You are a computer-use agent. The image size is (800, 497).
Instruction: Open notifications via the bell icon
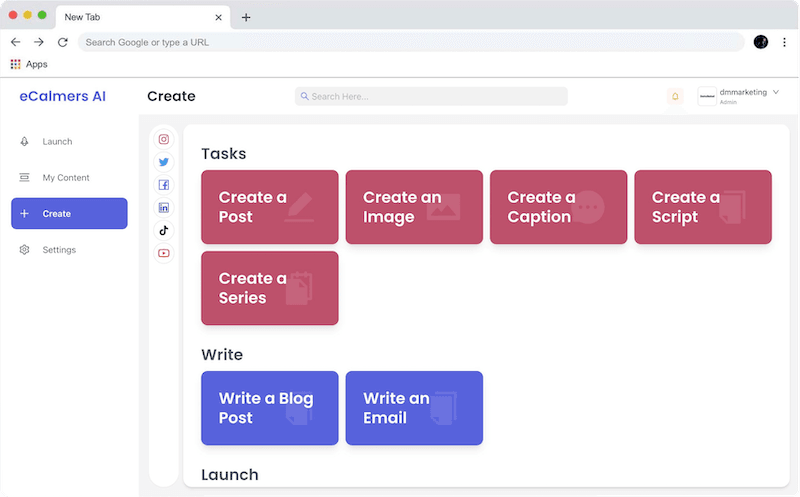675,96
